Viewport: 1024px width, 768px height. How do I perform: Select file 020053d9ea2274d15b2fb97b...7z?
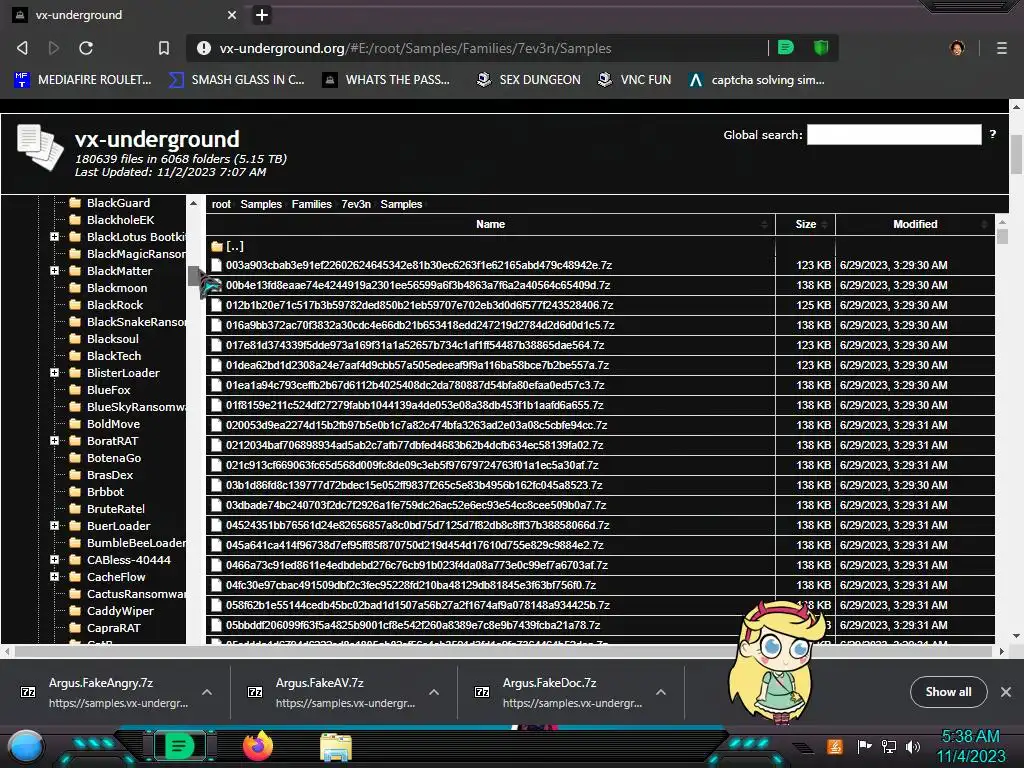[417, 425]
